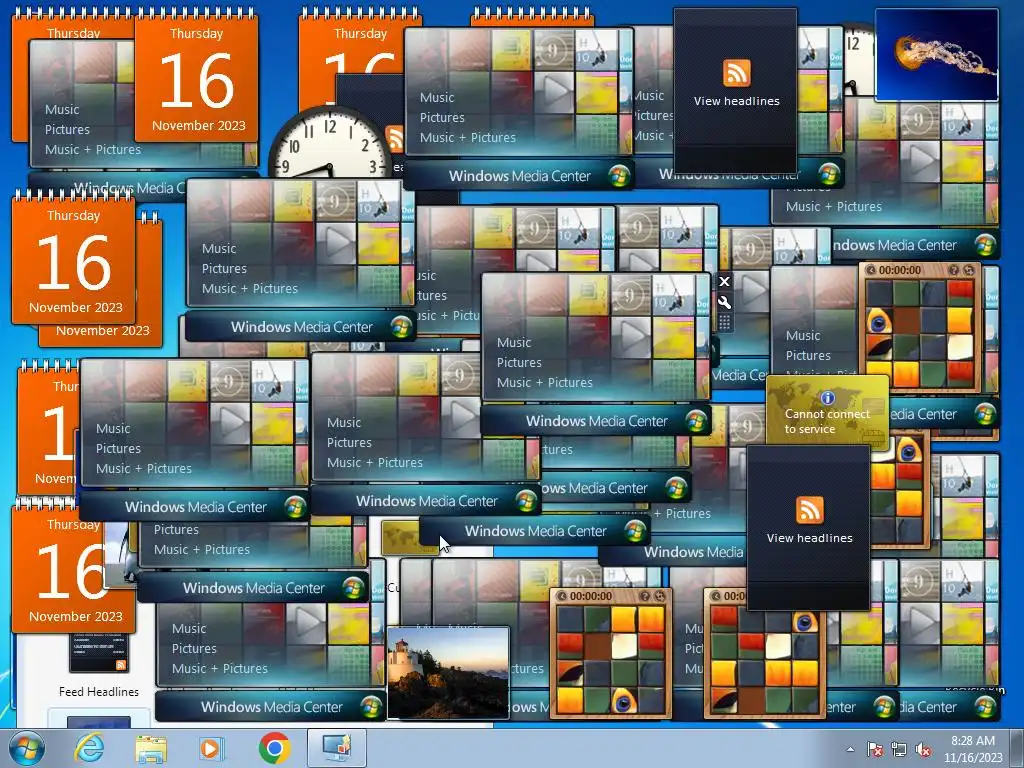This screenshot has width=1024, height=768.
Task: Open the lighthouse slide show picture
Action: [x=448, y=673]
